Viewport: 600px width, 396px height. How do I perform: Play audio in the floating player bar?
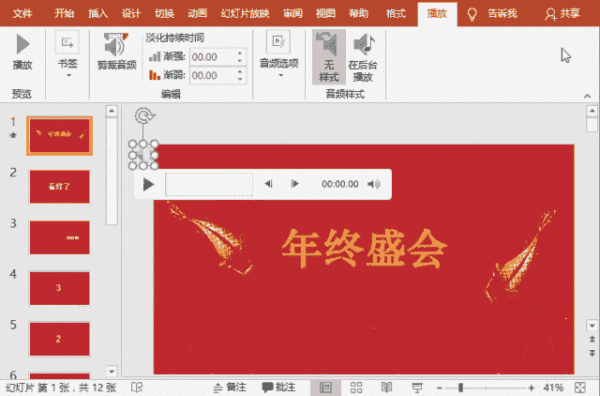[x=148, y=184]
